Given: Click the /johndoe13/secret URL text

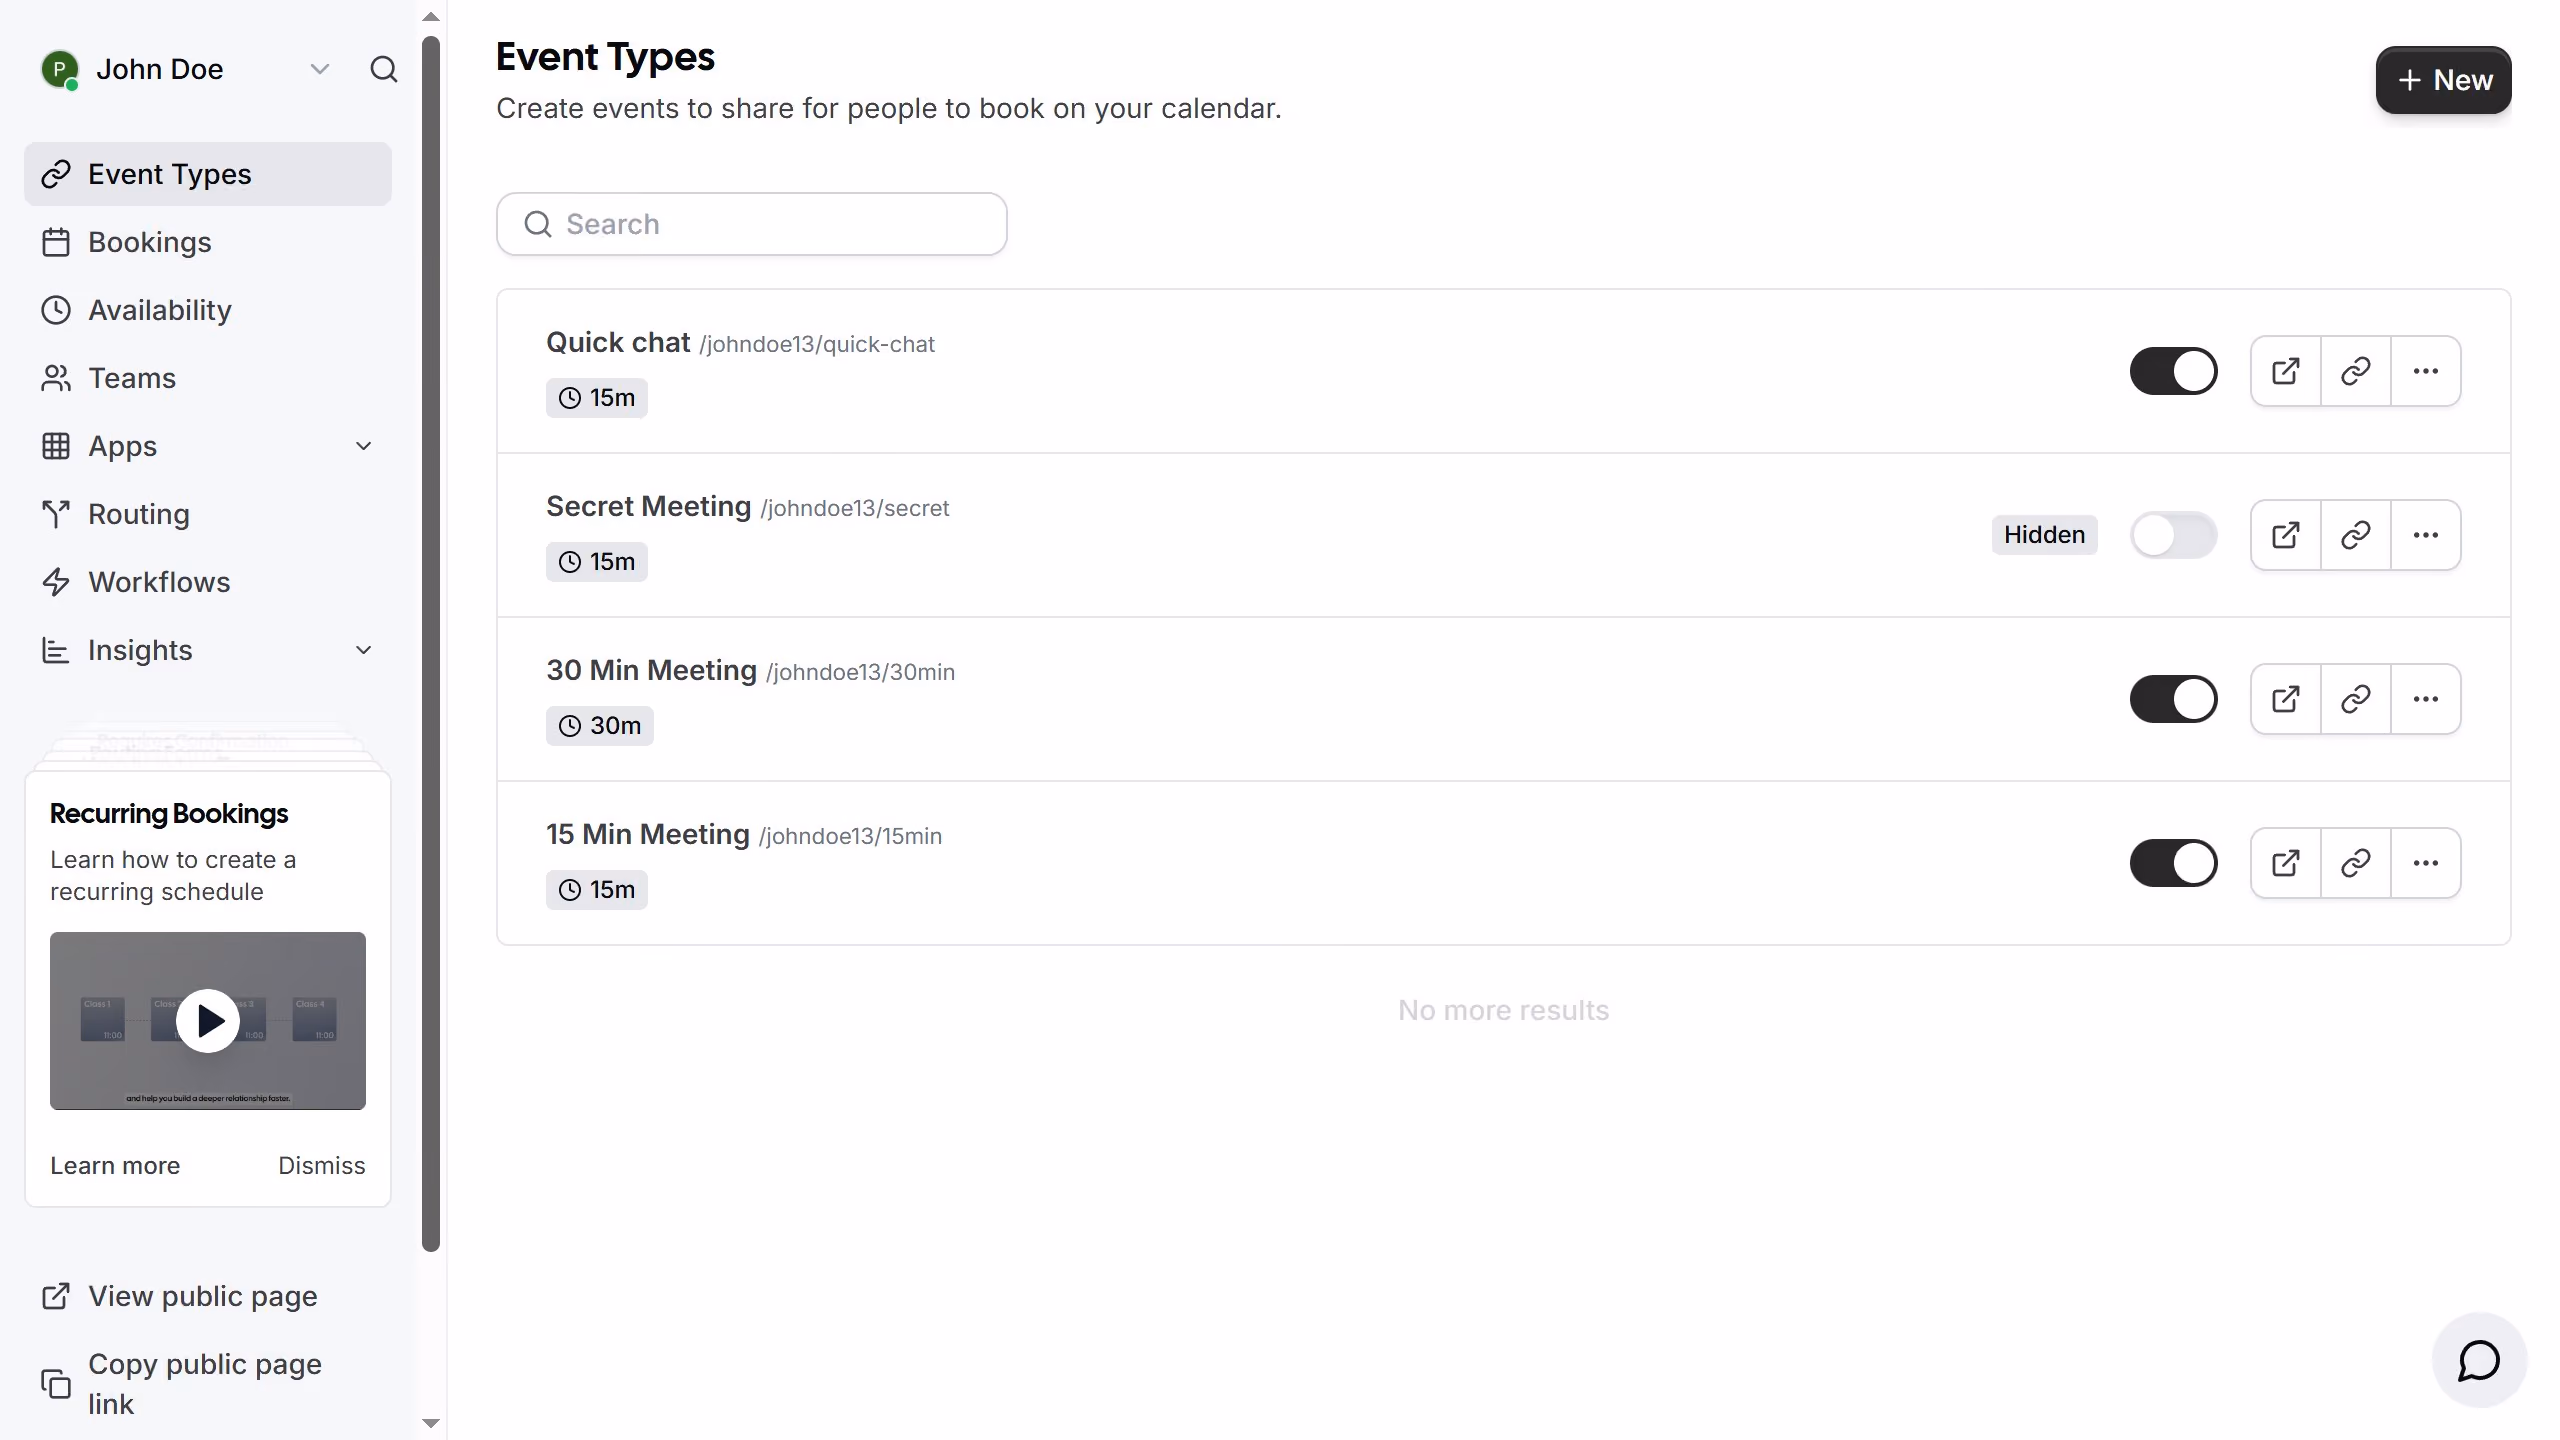Looking at the screenshot, I should tap(855, 508).
